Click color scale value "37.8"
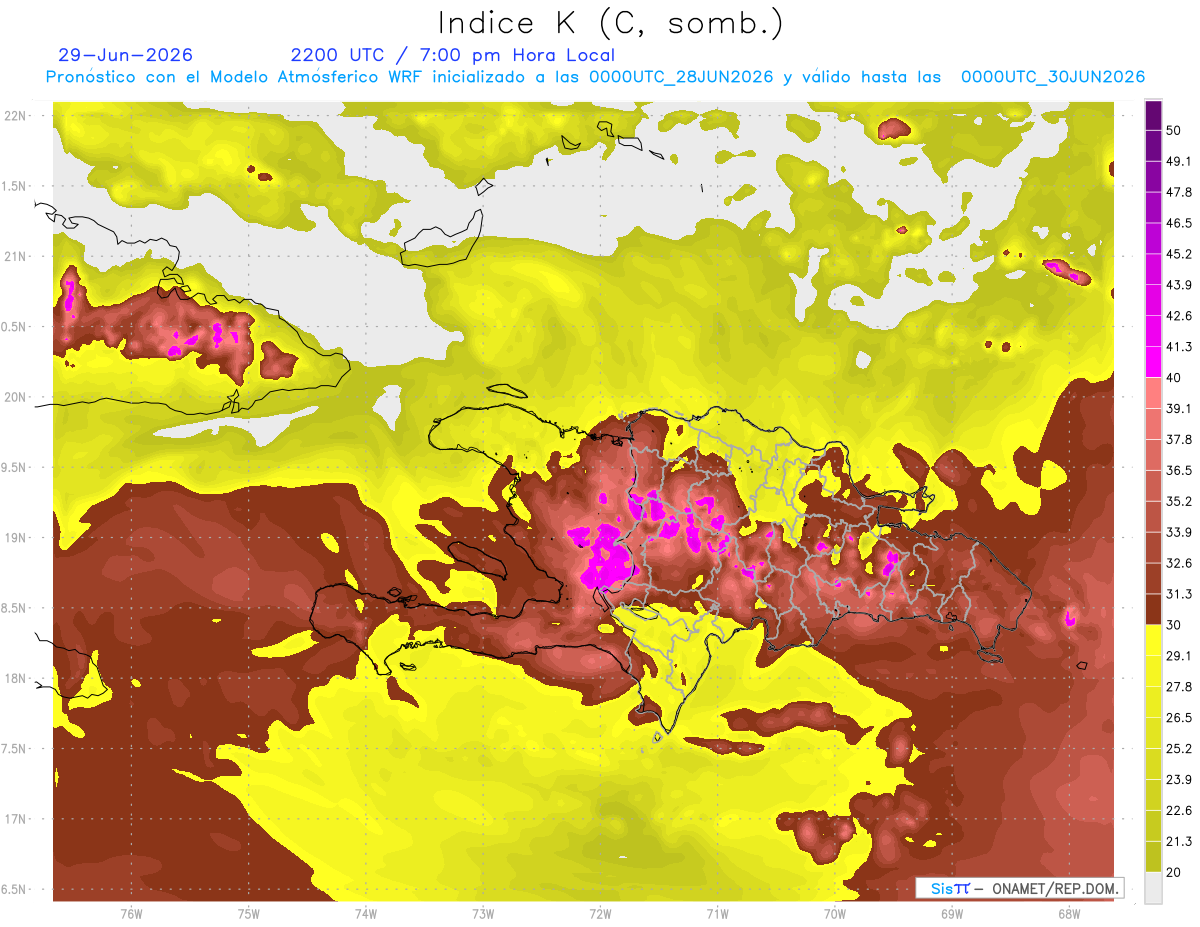The height and width of the screenshot is (927, 1200). [x=1178, y=439]
